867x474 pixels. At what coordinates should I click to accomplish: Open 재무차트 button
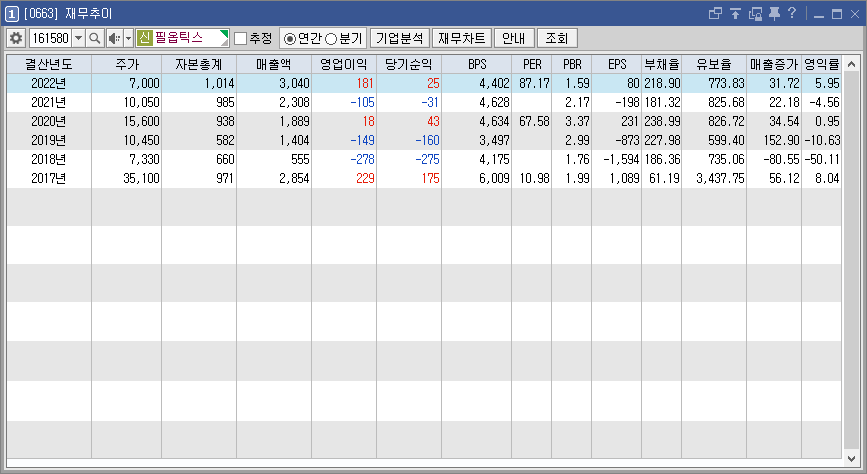(462, 38)
